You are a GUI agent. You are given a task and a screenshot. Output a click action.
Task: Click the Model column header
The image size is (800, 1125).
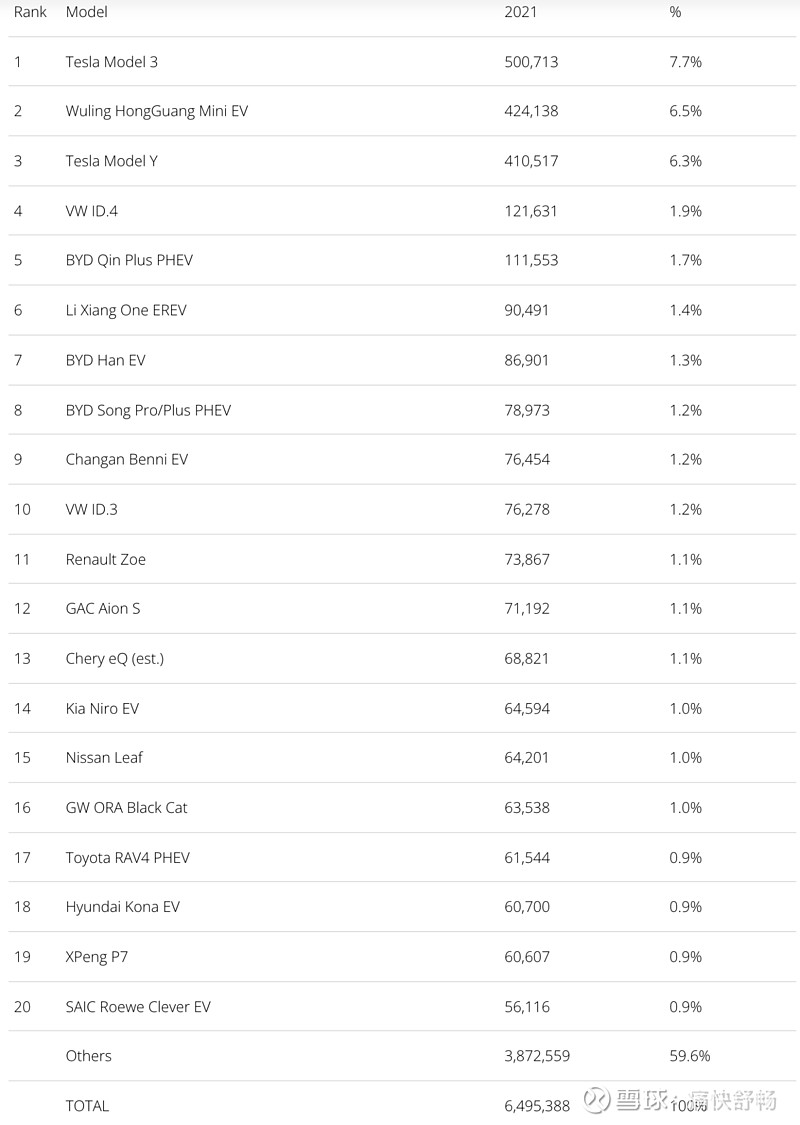86,12
